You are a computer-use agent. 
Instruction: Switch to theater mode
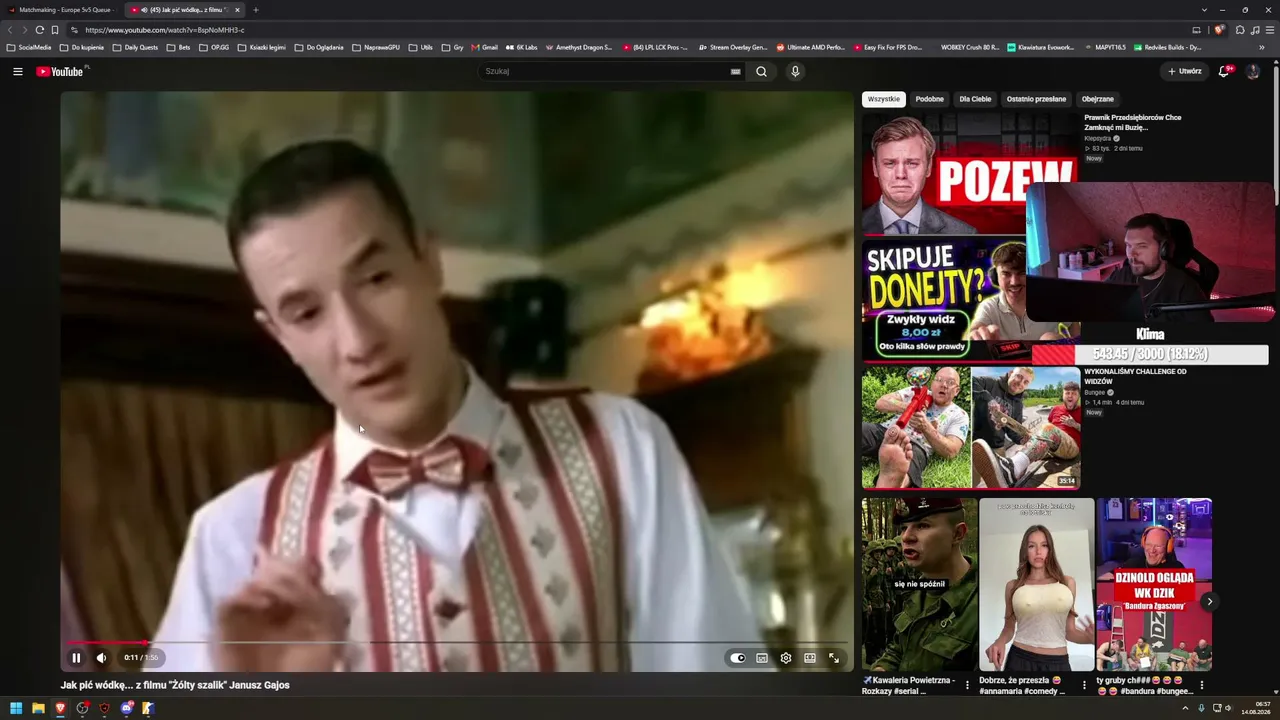tap(810, 658)
